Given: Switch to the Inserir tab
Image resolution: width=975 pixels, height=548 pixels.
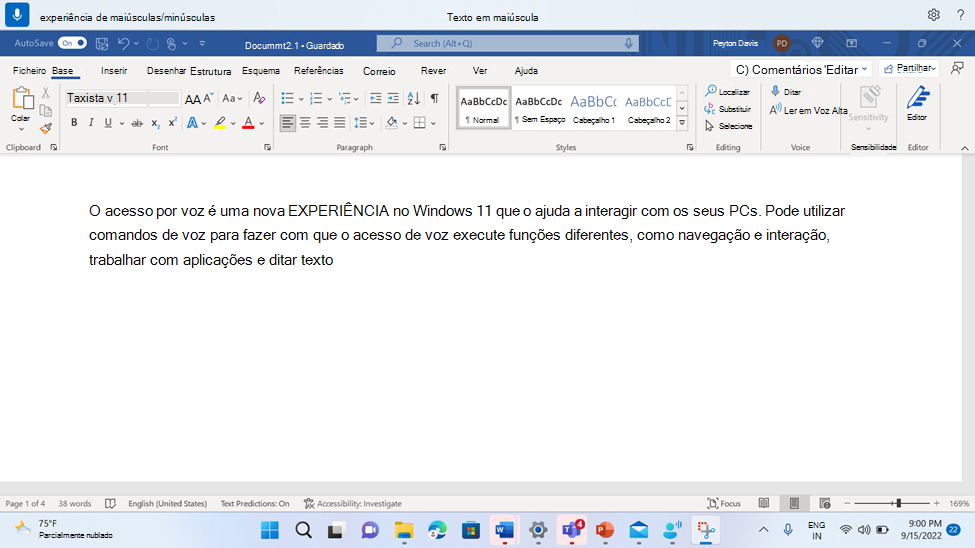Looking at the screenshot, I should coord(114,71).
